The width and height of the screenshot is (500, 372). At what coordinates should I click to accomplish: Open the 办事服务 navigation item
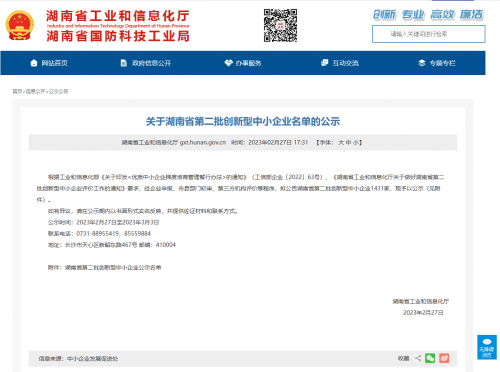click(248, 63)
